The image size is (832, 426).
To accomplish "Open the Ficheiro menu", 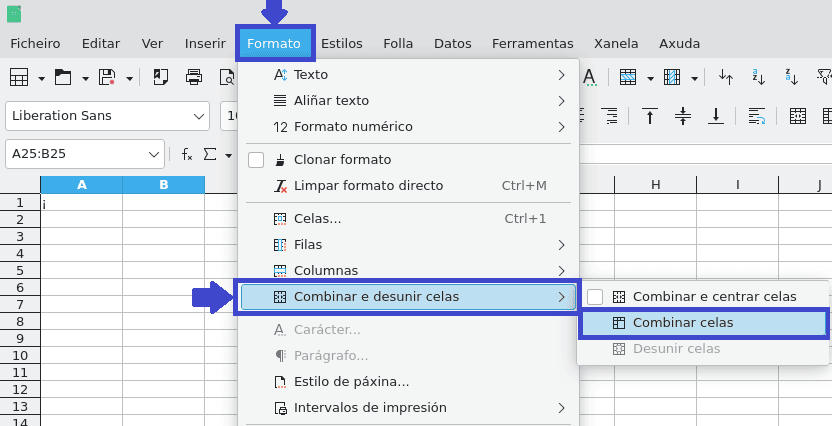I will (35, 44).
